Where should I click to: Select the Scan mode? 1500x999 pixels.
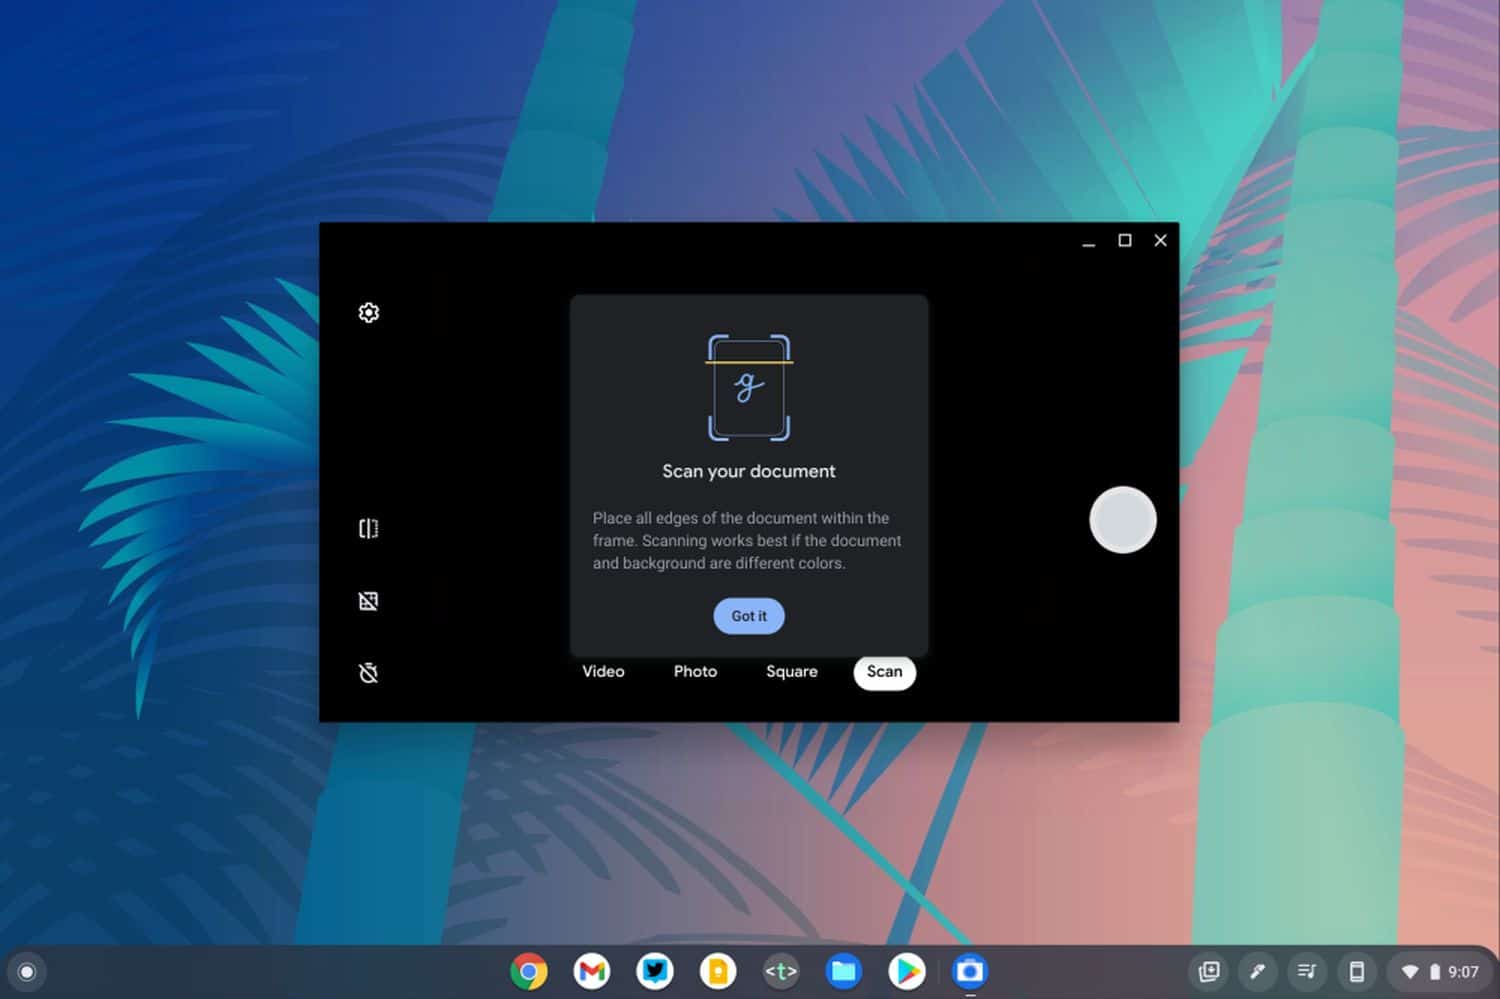[884, 672]
